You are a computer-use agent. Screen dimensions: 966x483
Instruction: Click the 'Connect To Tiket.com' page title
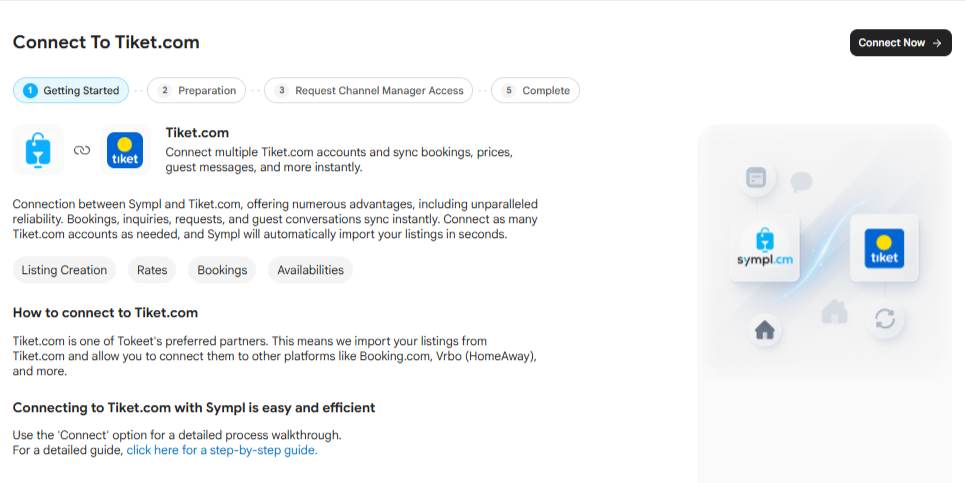click(x=106, y=43)
